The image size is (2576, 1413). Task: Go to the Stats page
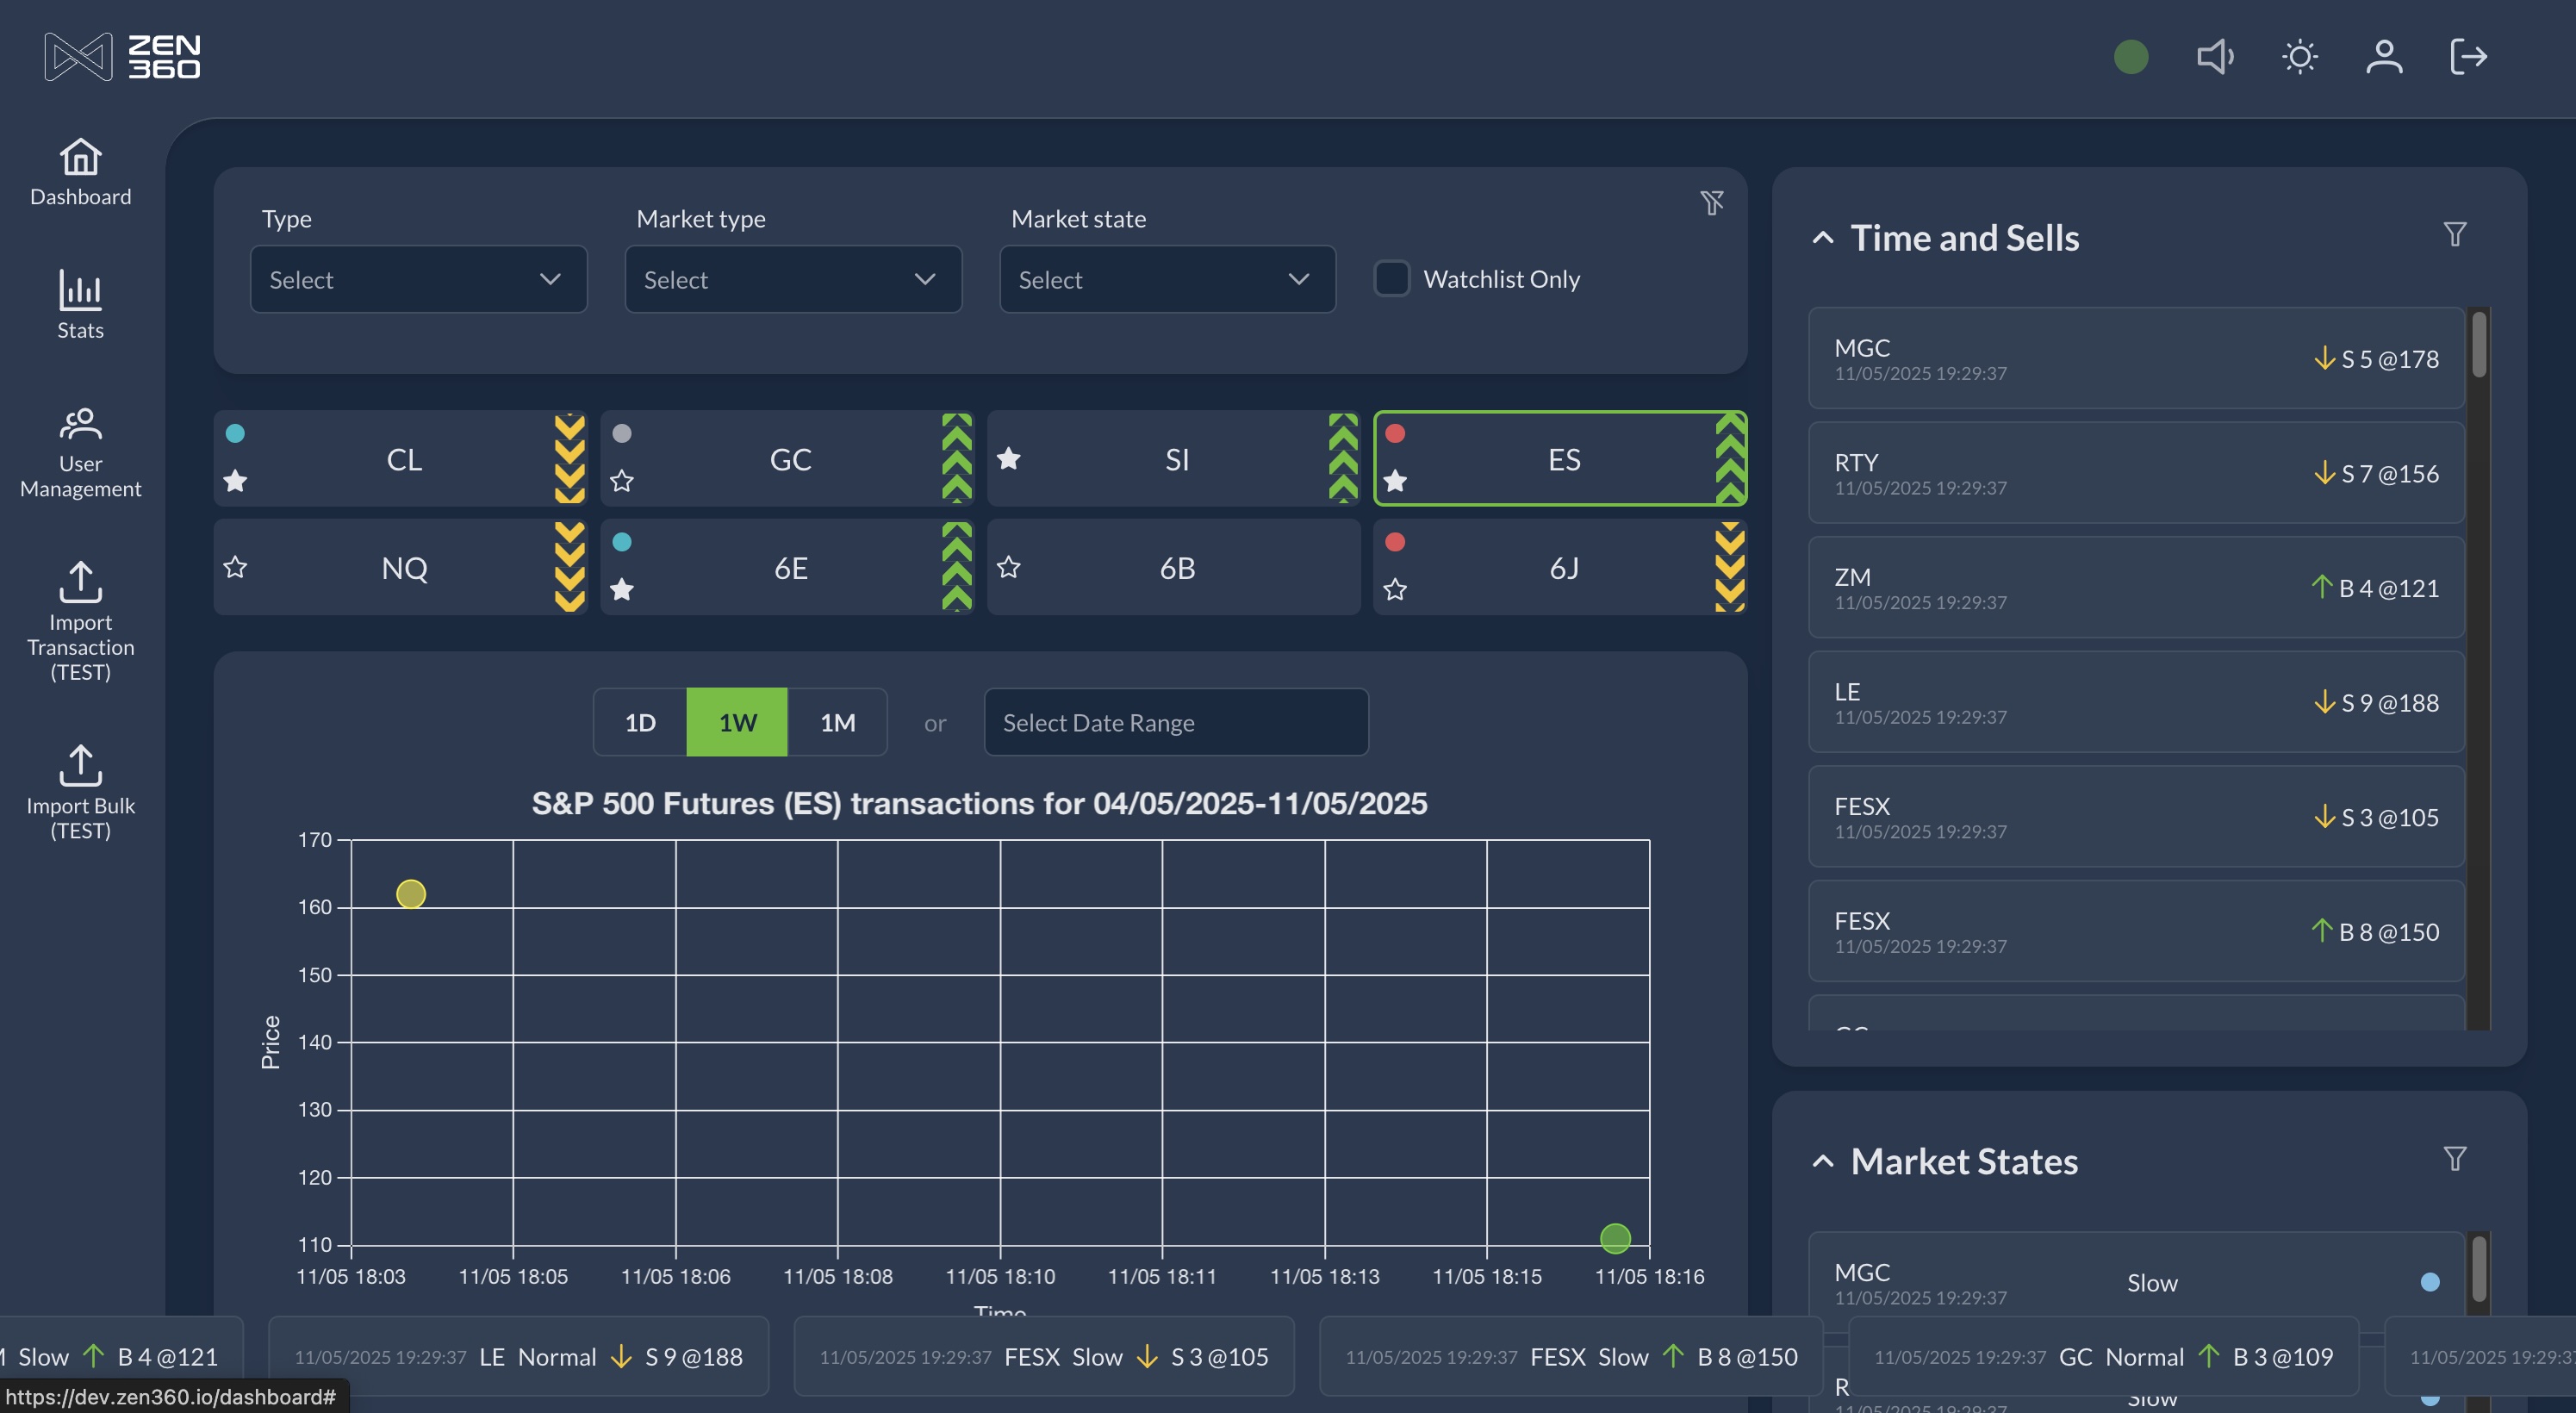coord(80,305)
